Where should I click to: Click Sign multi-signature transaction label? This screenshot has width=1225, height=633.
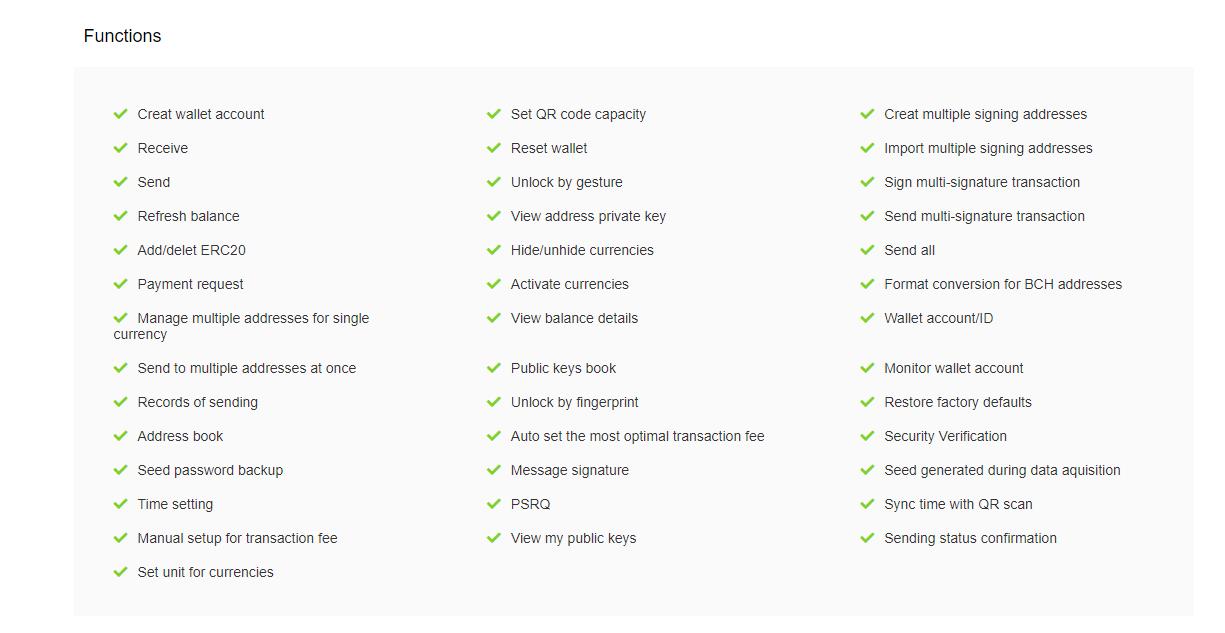981,182
